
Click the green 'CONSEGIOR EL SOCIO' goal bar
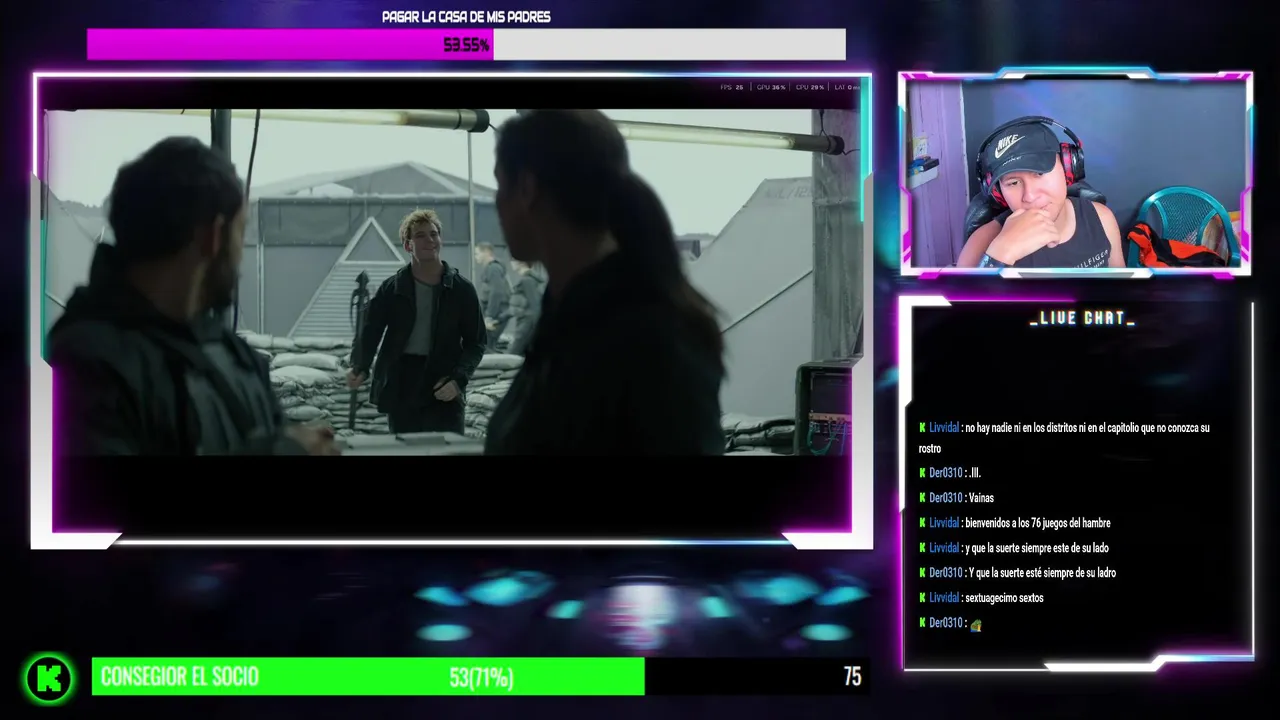click(368, 677)
